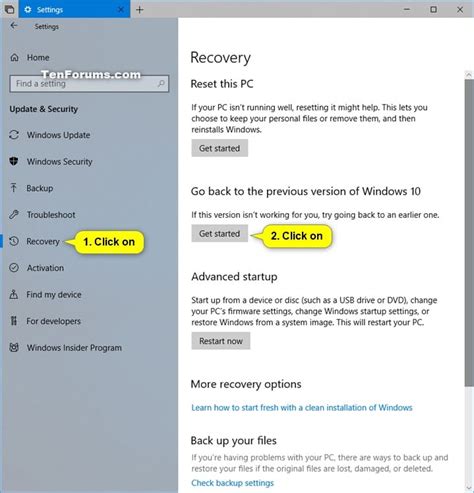Click the back arrow in Settings header
Viewport: 474px width, 493px height.
(x=14, y=26)
